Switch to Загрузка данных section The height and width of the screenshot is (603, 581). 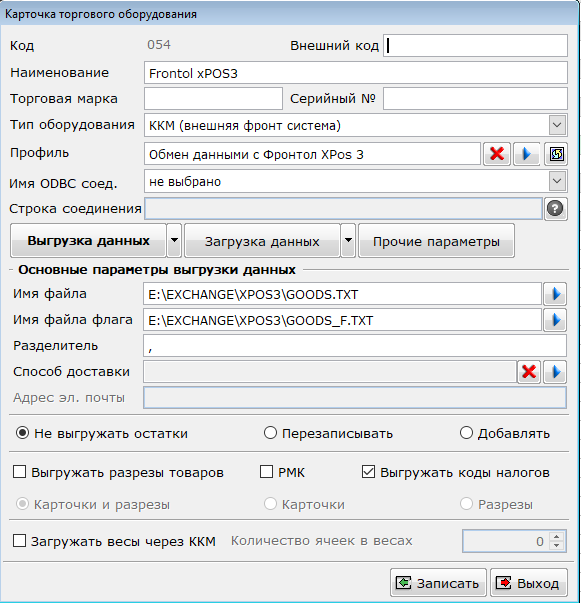tap(262, 241)
